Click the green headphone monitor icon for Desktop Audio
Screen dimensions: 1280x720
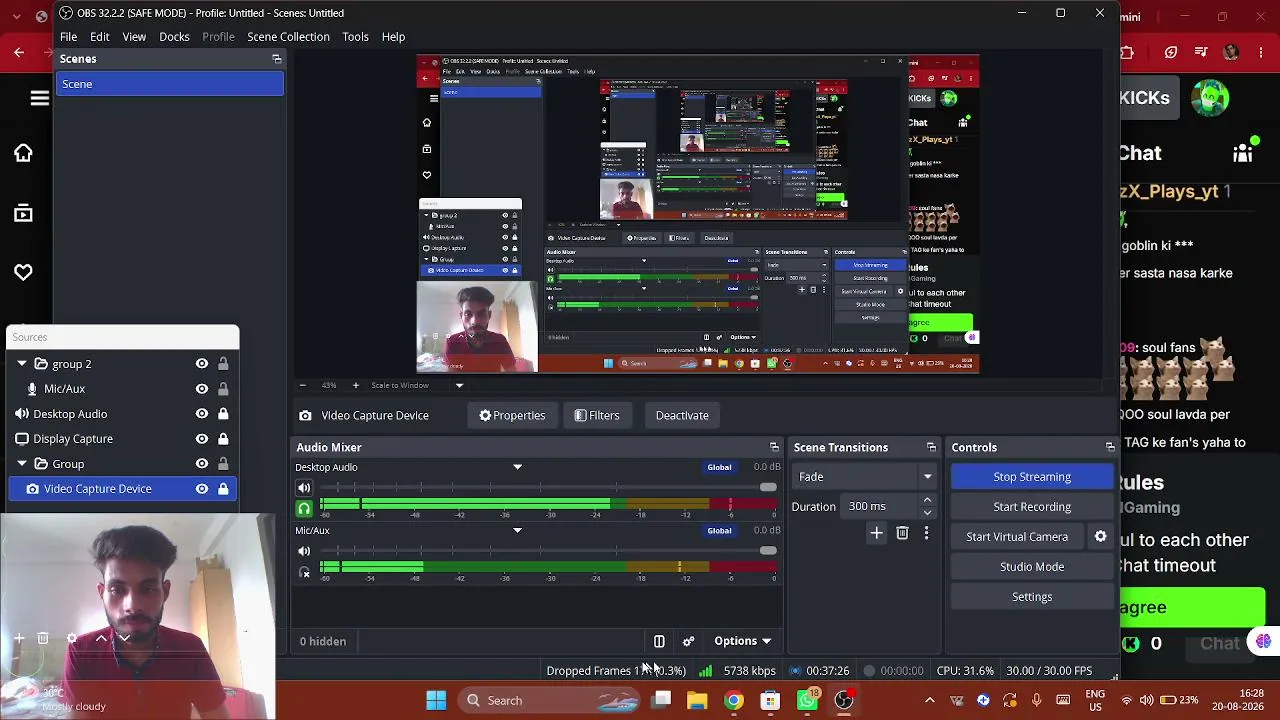tap(304, 508)
